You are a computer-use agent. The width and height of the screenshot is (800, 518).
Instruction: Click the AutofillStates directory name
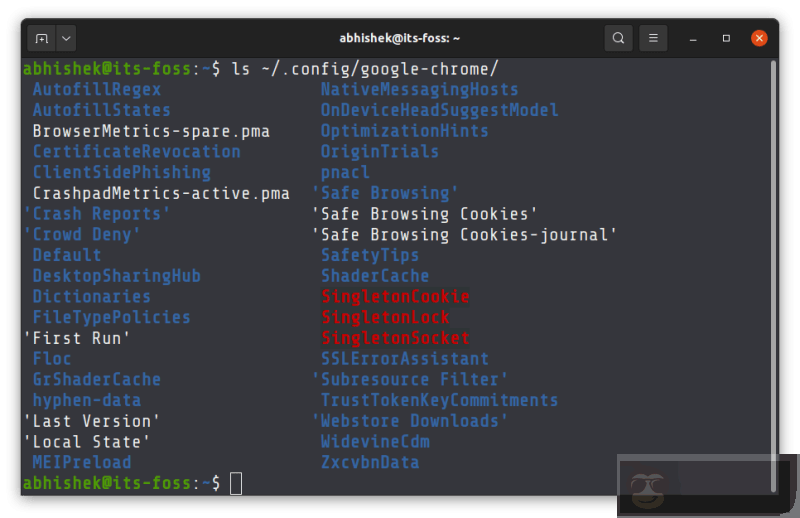pos(102,110)
